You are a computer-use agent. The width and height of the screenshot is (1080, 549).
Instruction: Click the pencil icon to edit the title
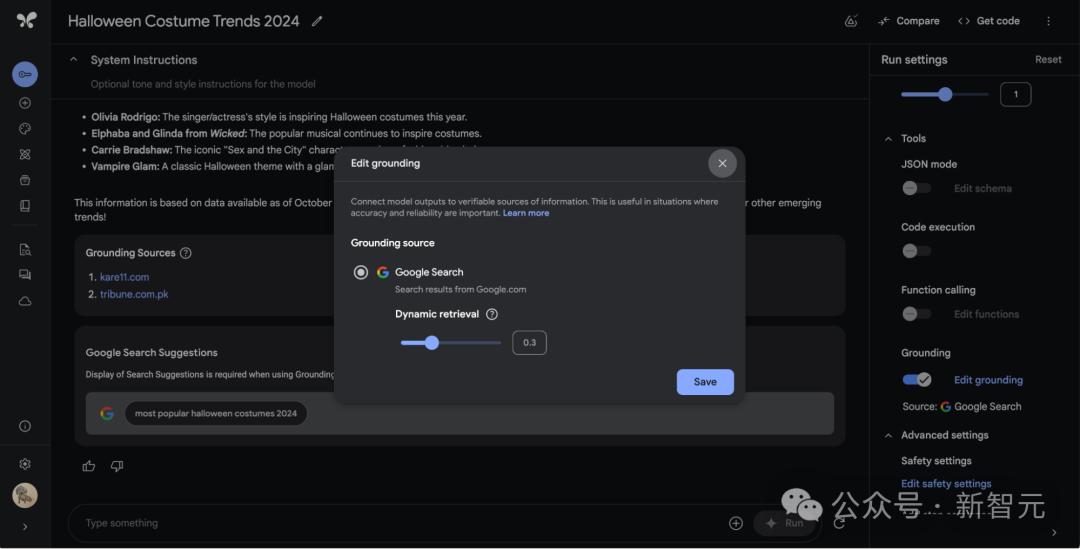tap(317, 21)
